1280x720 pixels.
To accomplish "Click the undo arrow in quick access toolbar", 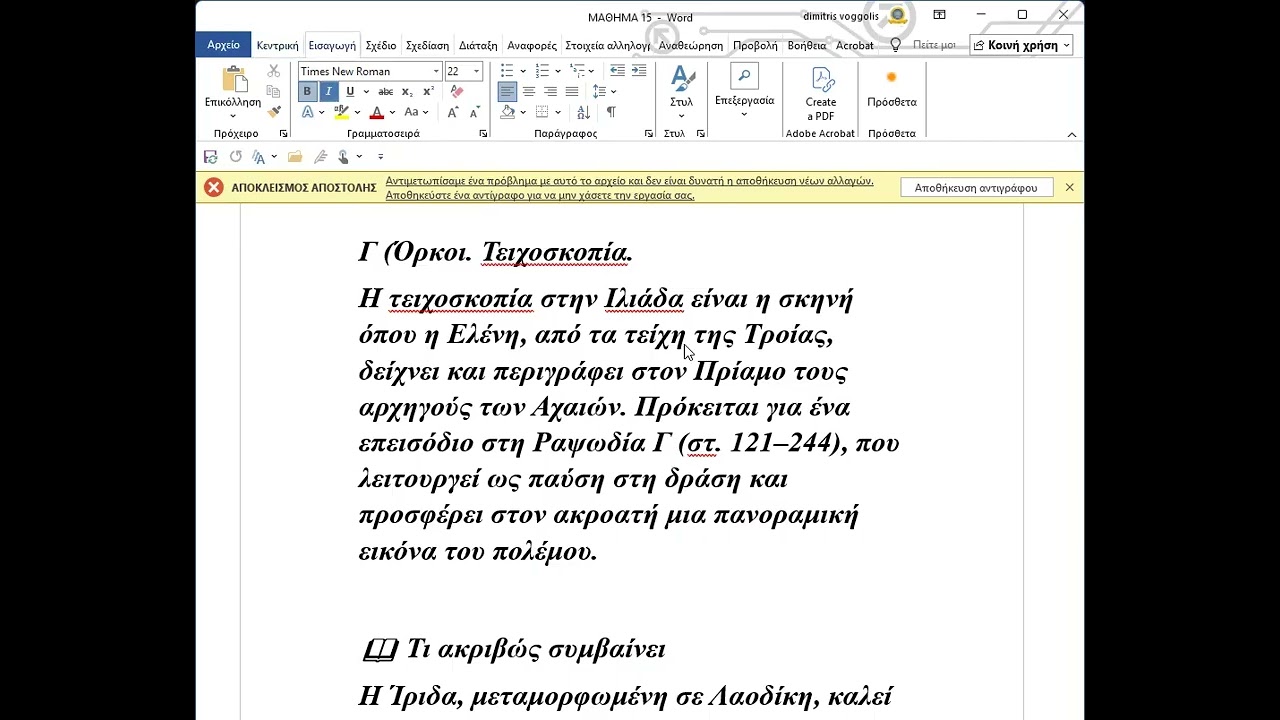I will point(236,157).
